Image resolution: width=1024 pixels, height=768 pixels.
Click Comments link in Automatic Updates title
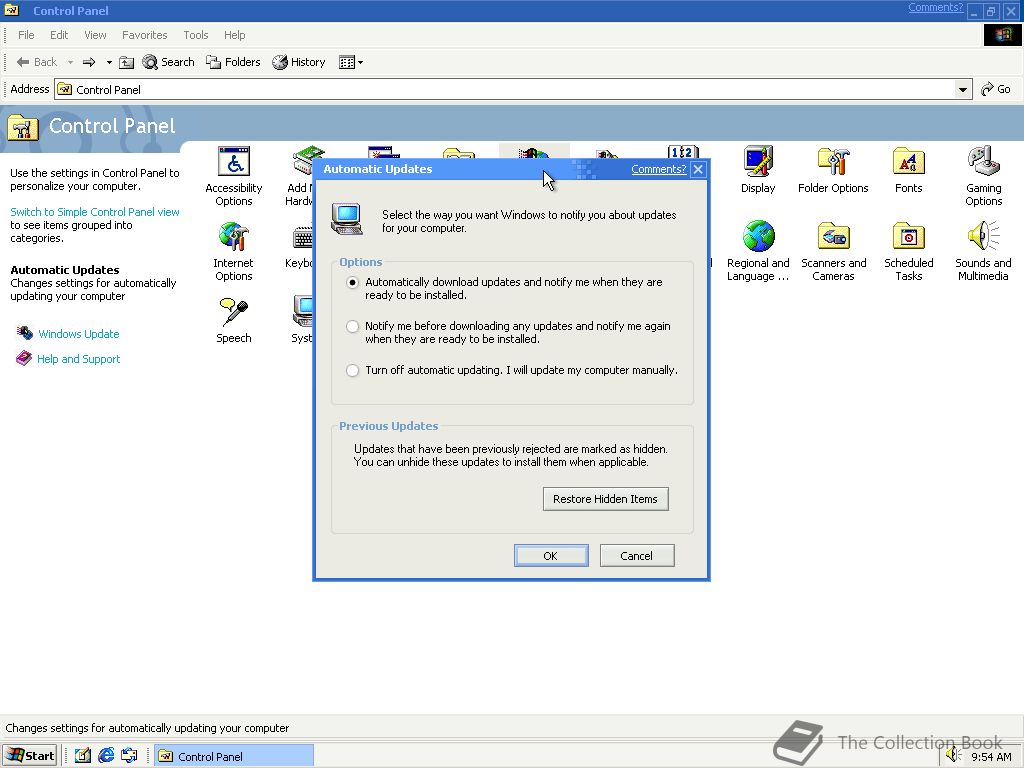tap(658, 169)
